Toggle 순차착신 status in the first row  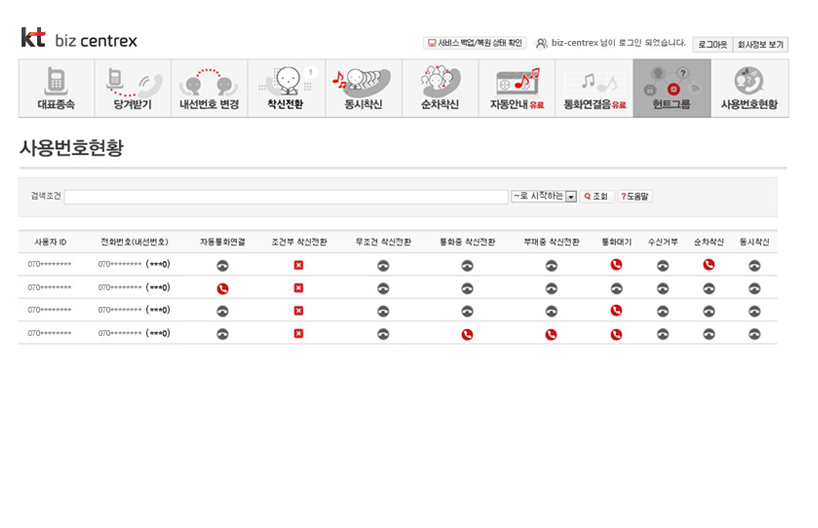(x=709, y=265)
